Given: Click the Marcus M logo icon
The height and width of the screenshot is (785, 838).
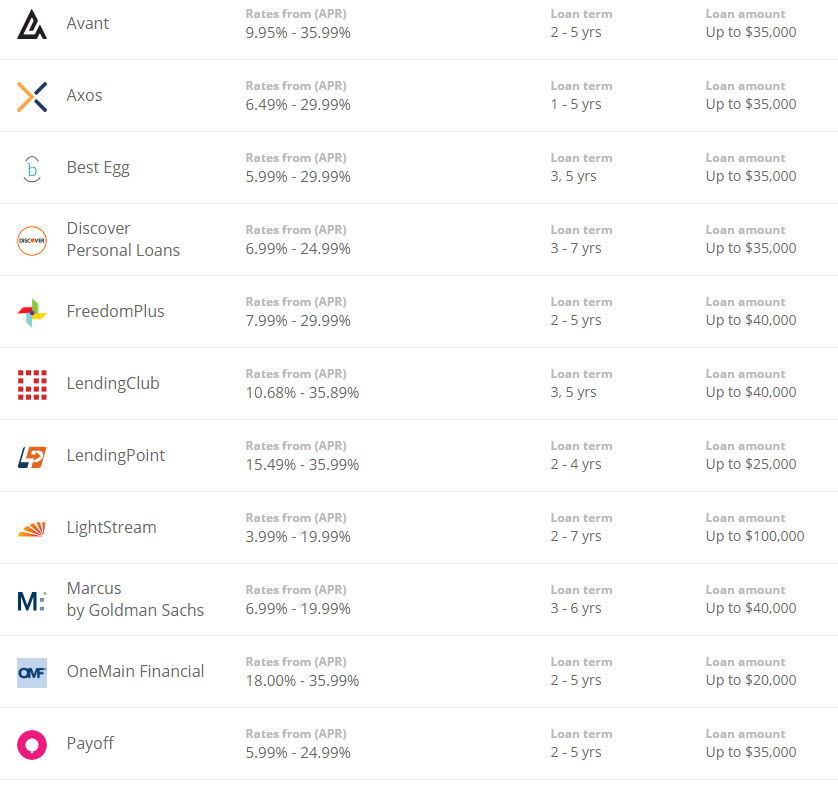Looking at the screenshot, I should [x=32, y=600].
